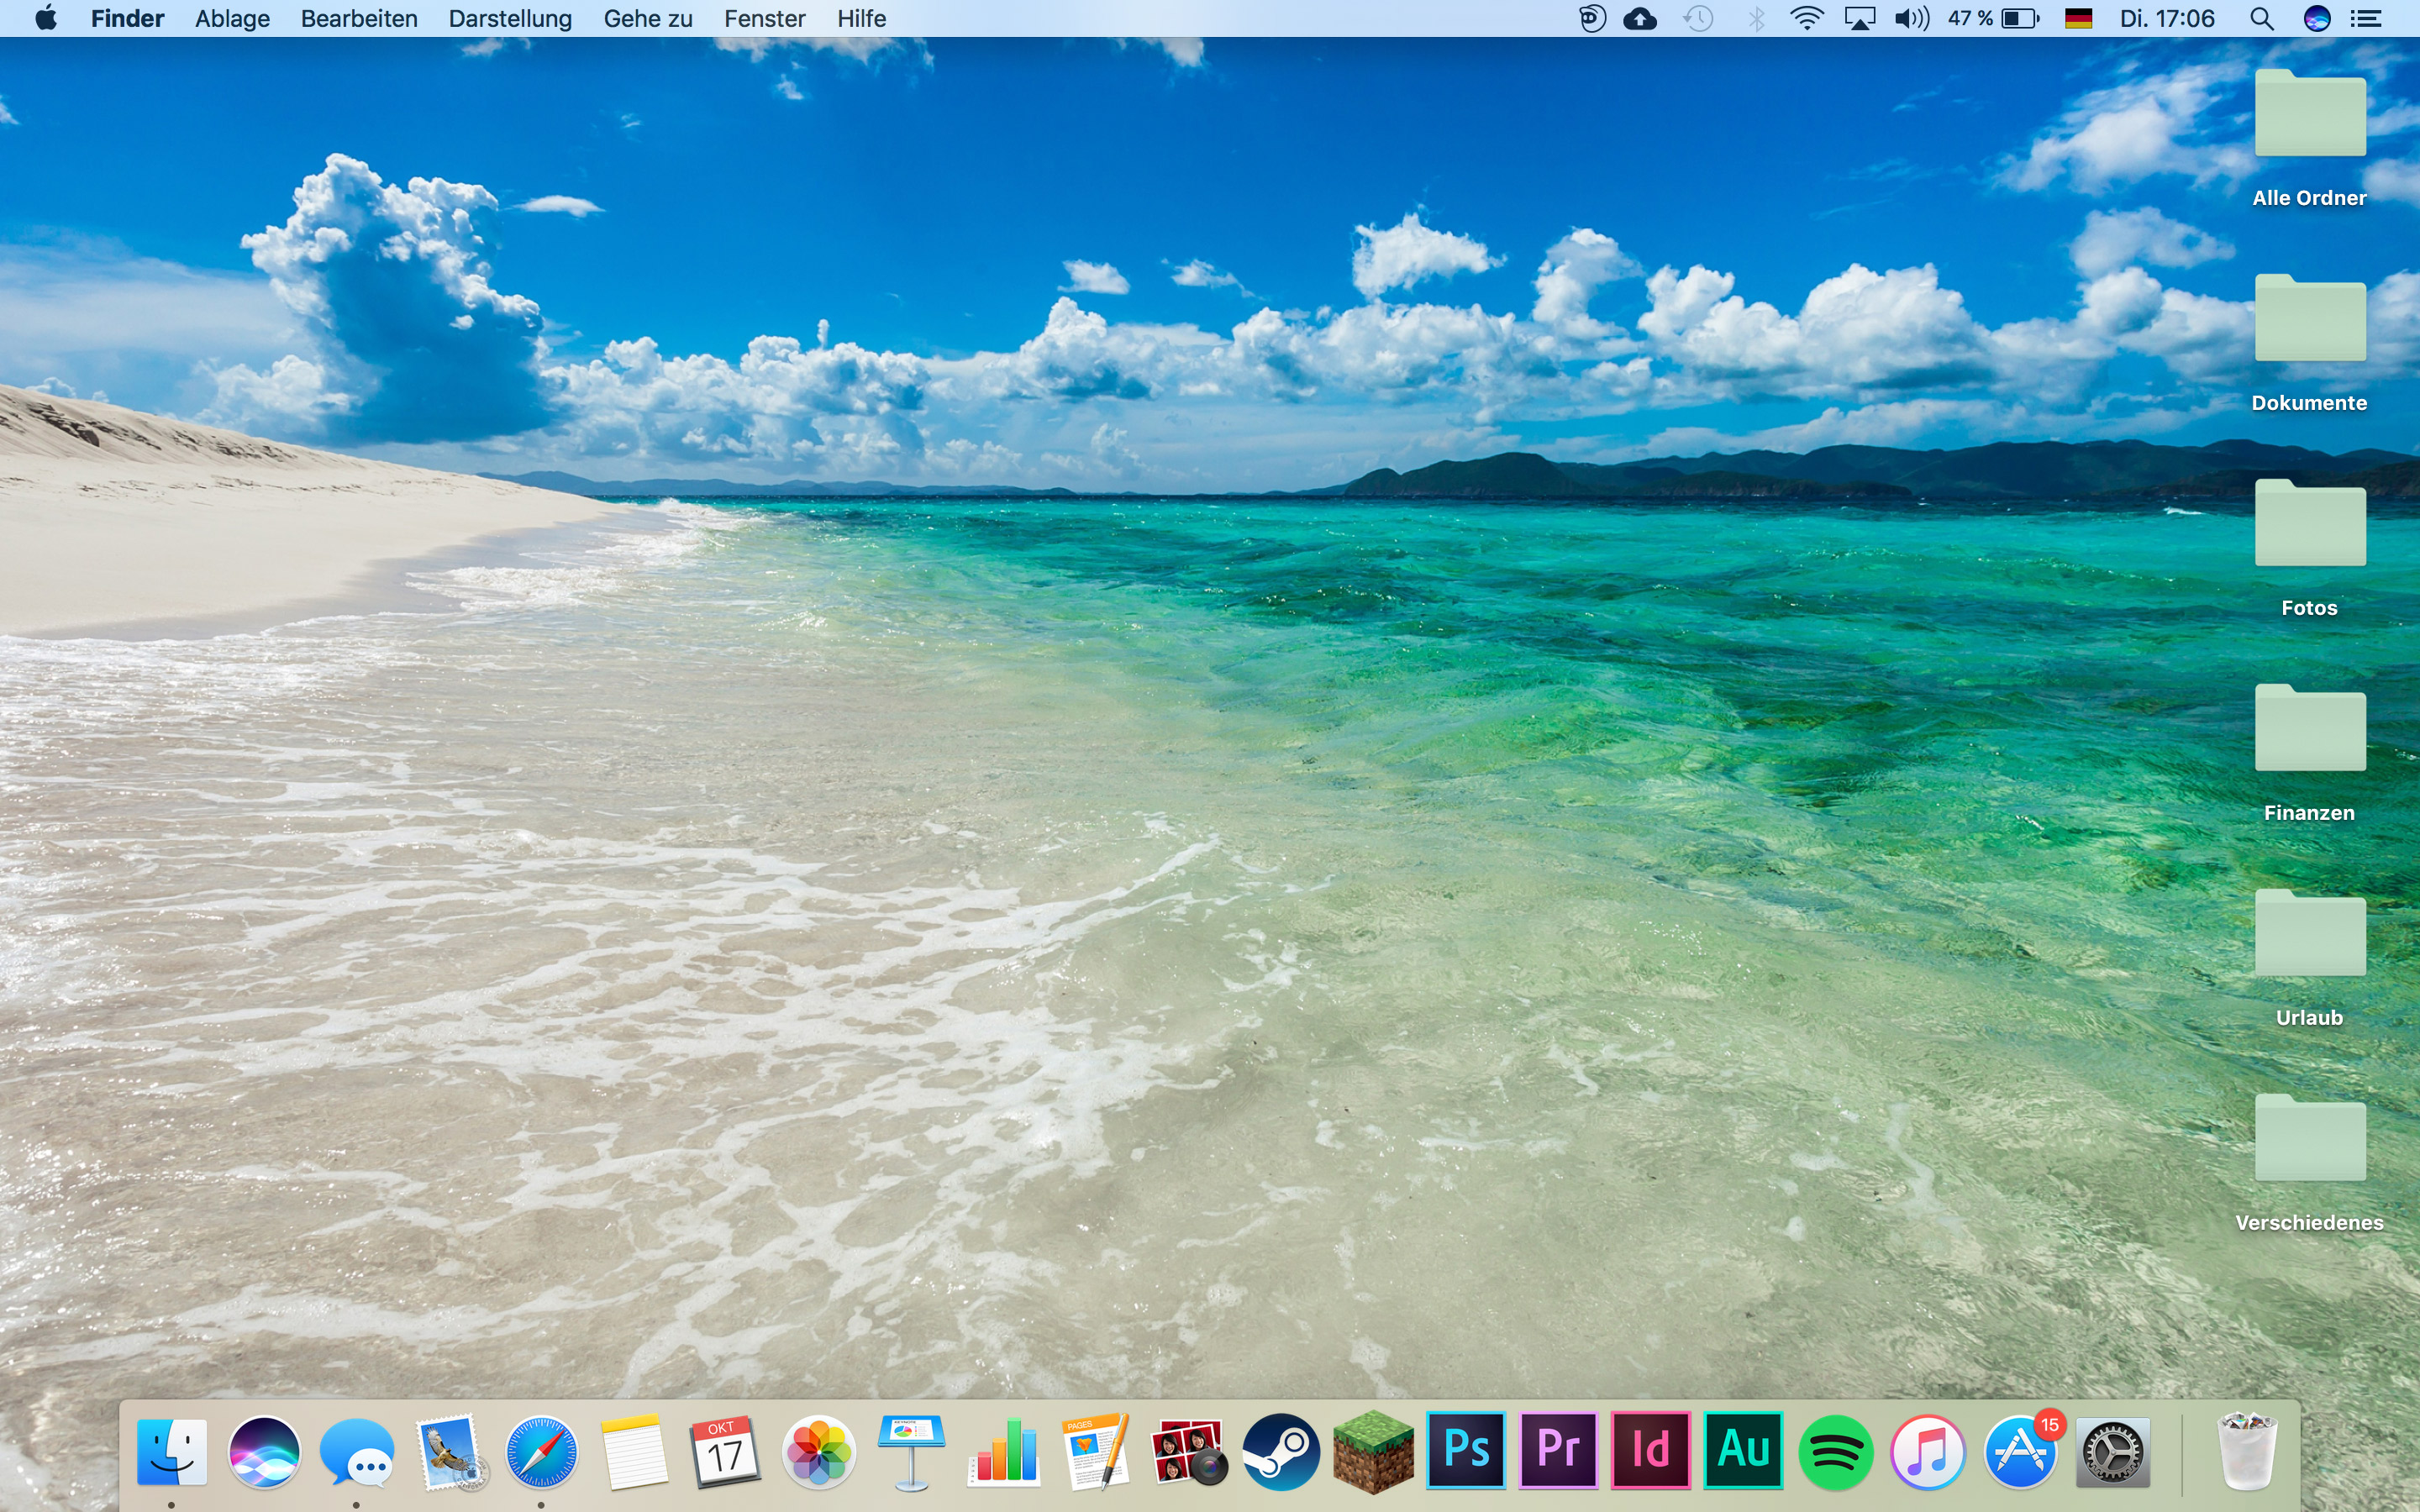
Task: Open Siri from the dock
Action: point(264,1452)
